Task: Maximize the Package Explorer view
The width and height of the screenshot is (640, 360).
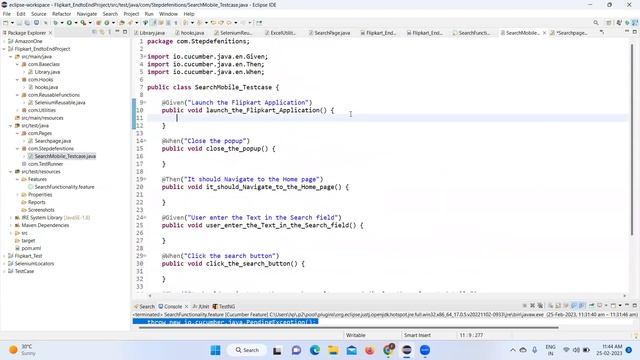Action: [125, 32]
